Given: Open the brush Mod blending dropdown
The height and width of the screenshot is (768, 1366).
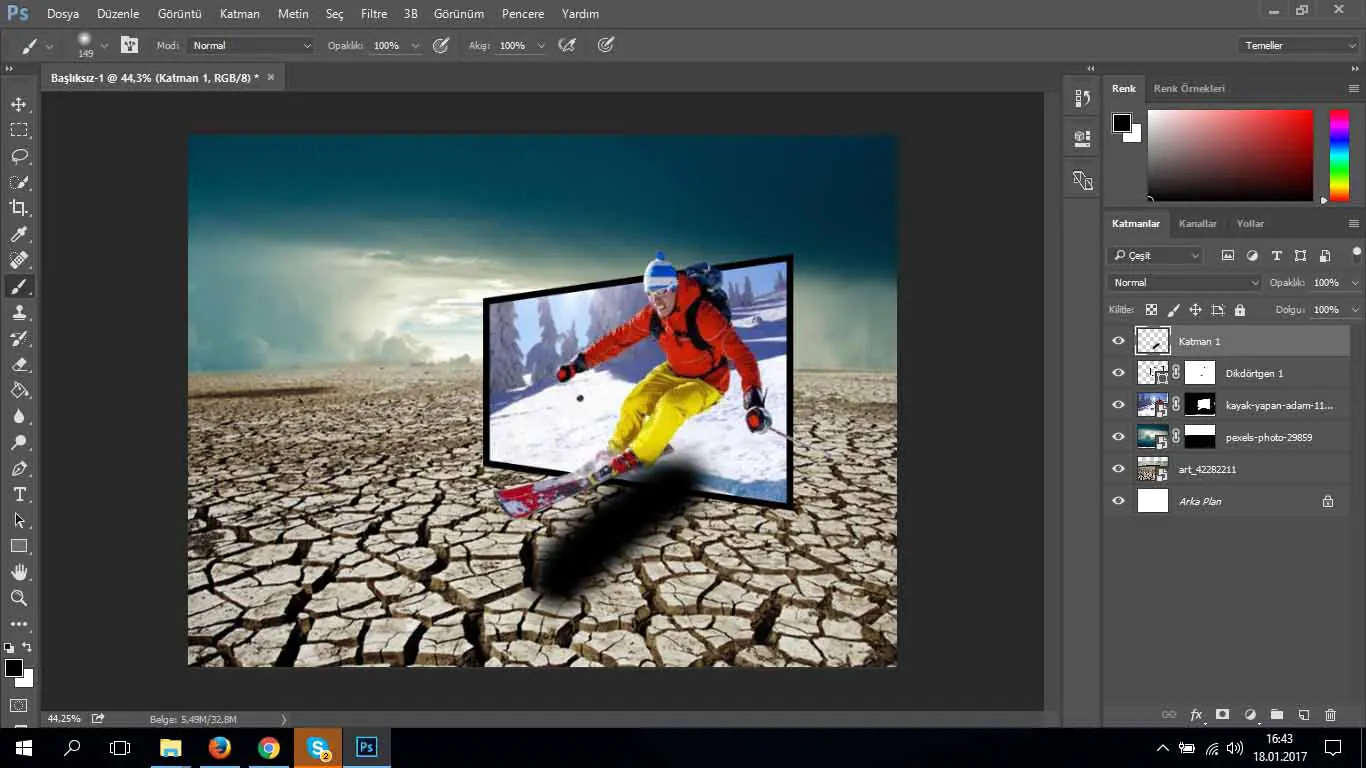Looking at the screenshot, I should click(x=250, y=46).
